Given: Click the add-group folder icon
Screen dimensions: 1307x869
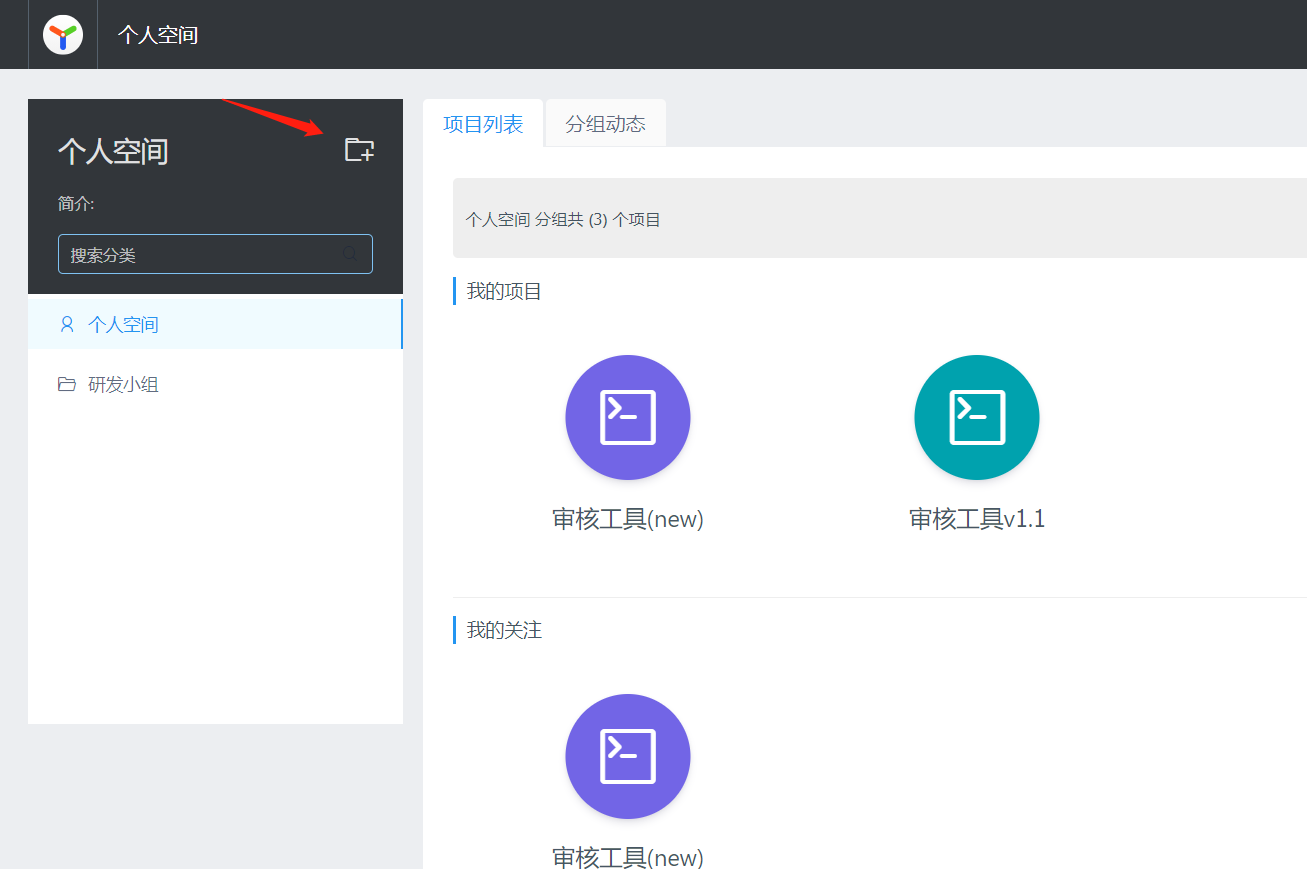Looking at the screenshot, I should [359, 148].
